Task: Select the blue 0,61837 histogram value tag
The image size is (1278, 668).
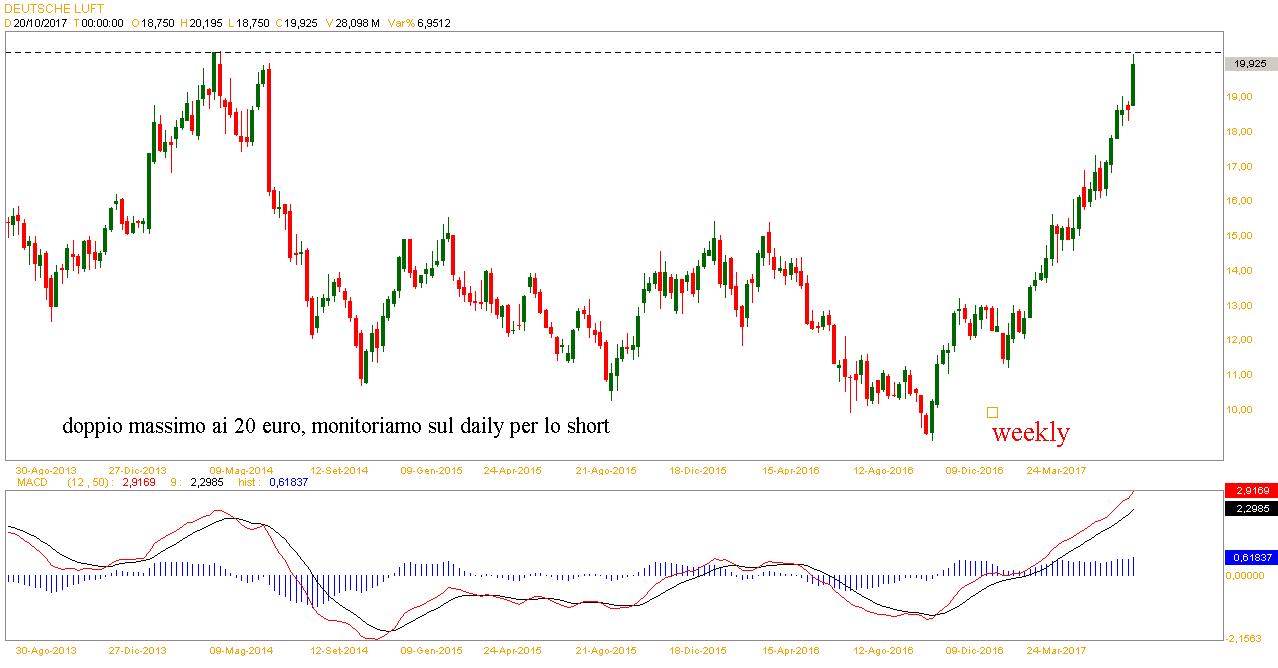Action: (x=1250, y=557)
